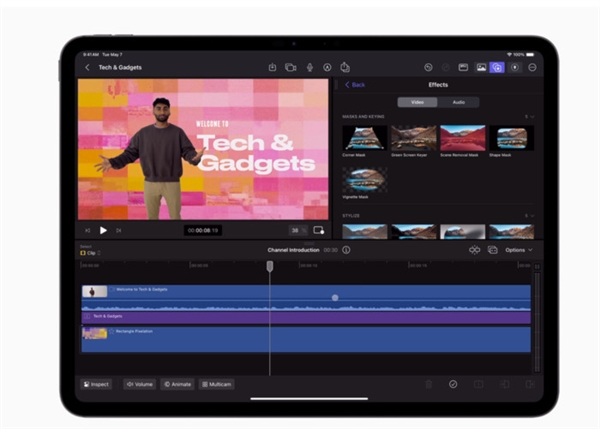Select the Scene Removal Mask effect thumbnail
Viewport: 600px width, 429px height.
point(462,139)
